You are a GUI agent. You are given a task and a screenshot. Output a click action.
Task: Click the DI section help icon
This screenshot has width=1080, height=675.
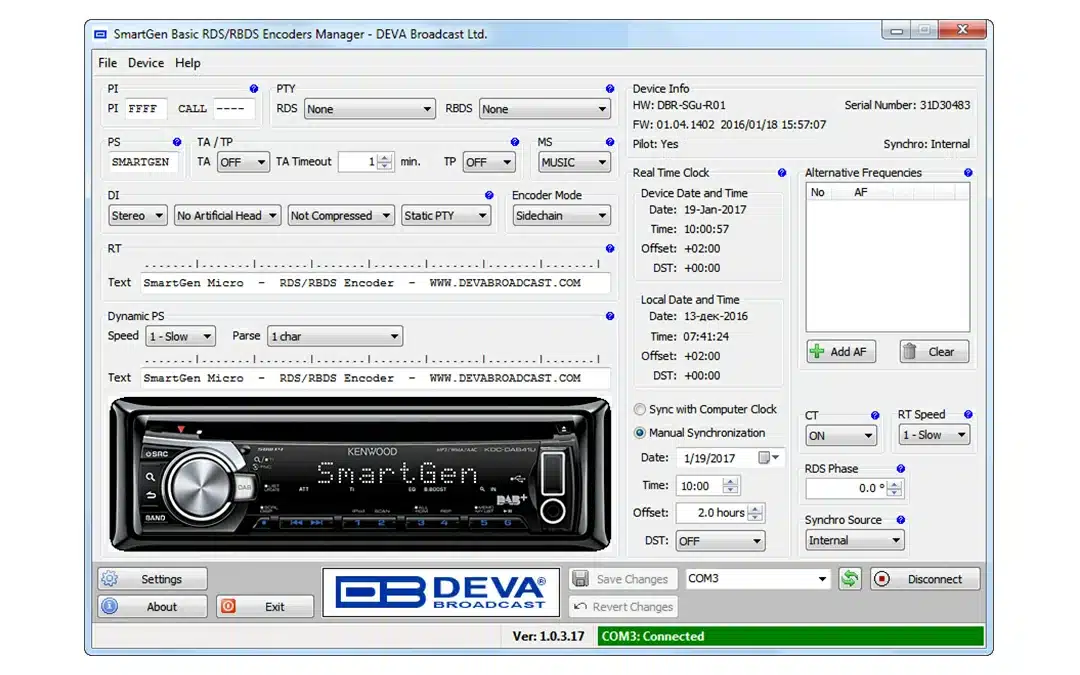coord(489,196)
